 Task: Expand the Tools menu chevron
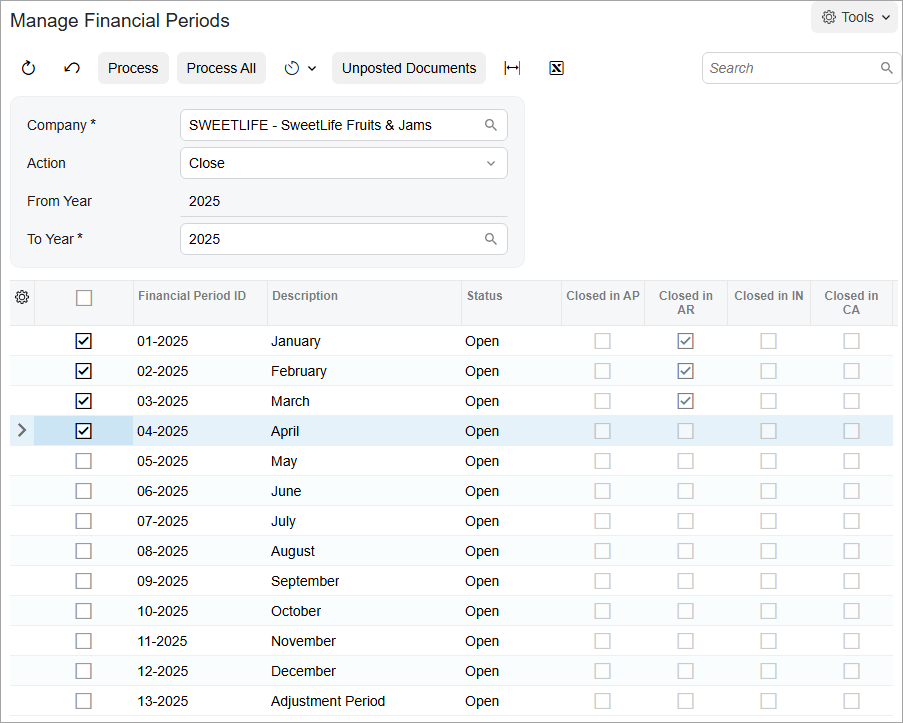point(886,17)
